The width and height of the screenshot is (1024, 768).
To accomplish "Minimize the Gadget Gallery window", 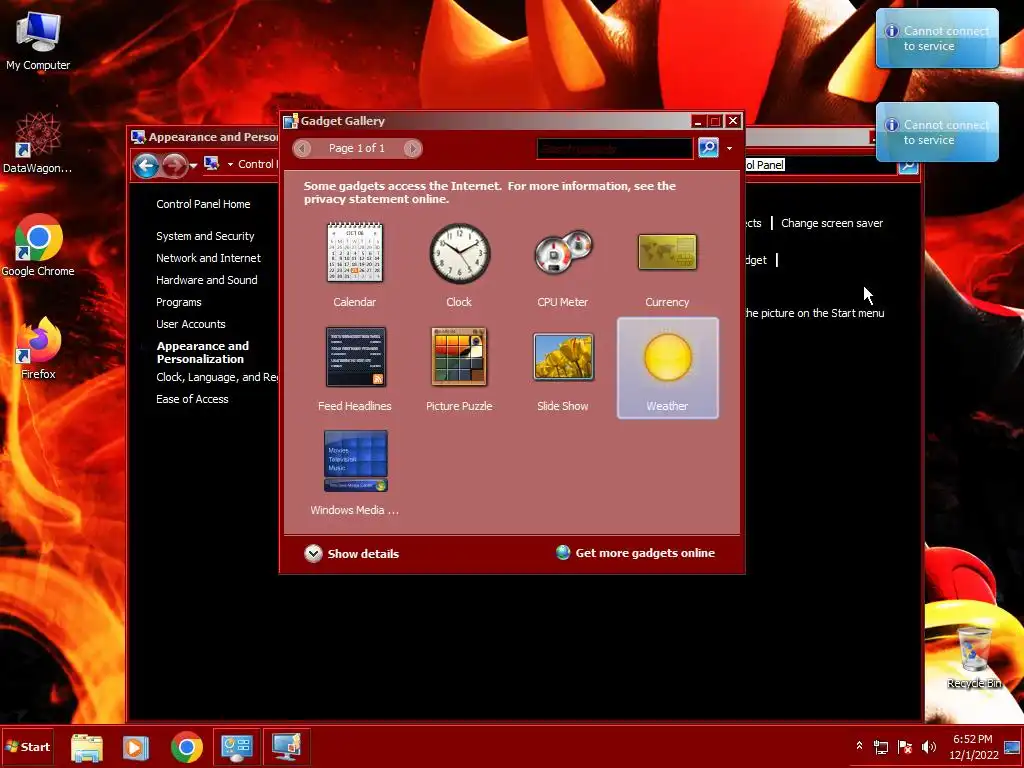I will [698, 121].
